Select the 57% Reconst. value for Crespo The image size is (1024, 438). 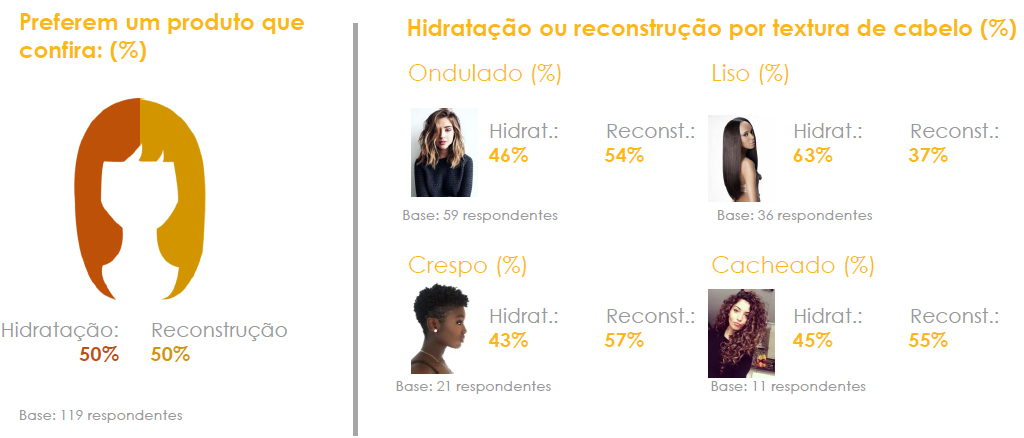tap(624, 340)
